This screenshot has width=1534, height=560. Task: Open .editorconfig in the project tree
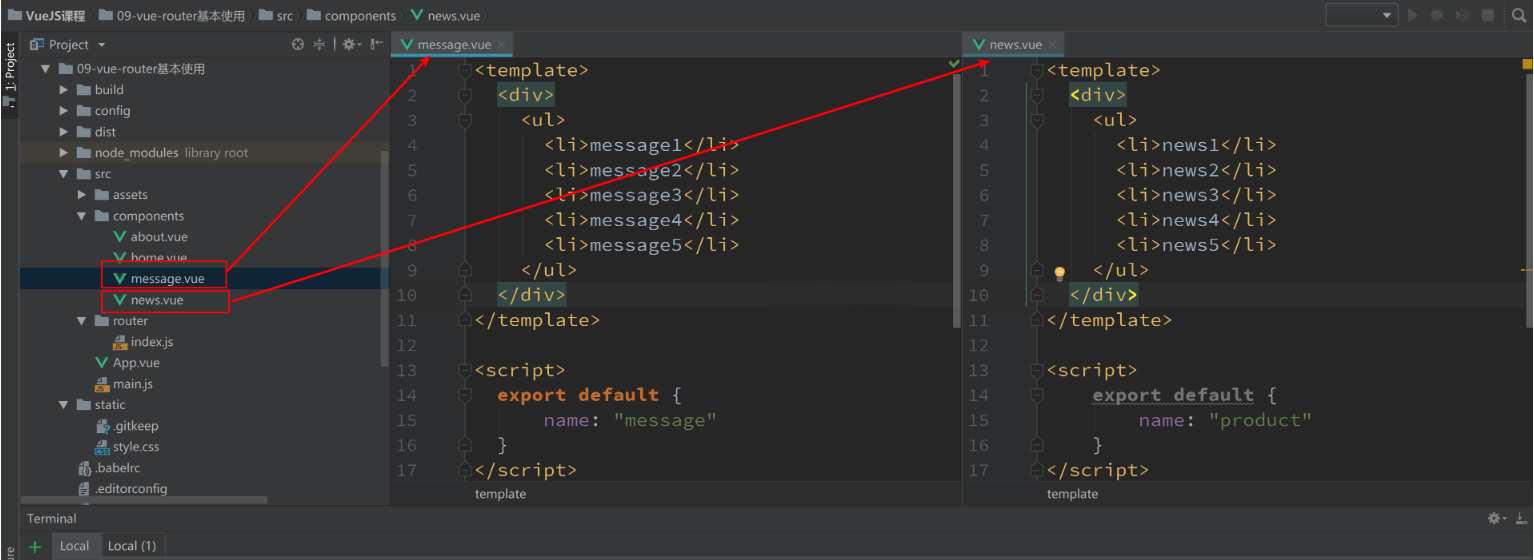[x=123, y=489]
